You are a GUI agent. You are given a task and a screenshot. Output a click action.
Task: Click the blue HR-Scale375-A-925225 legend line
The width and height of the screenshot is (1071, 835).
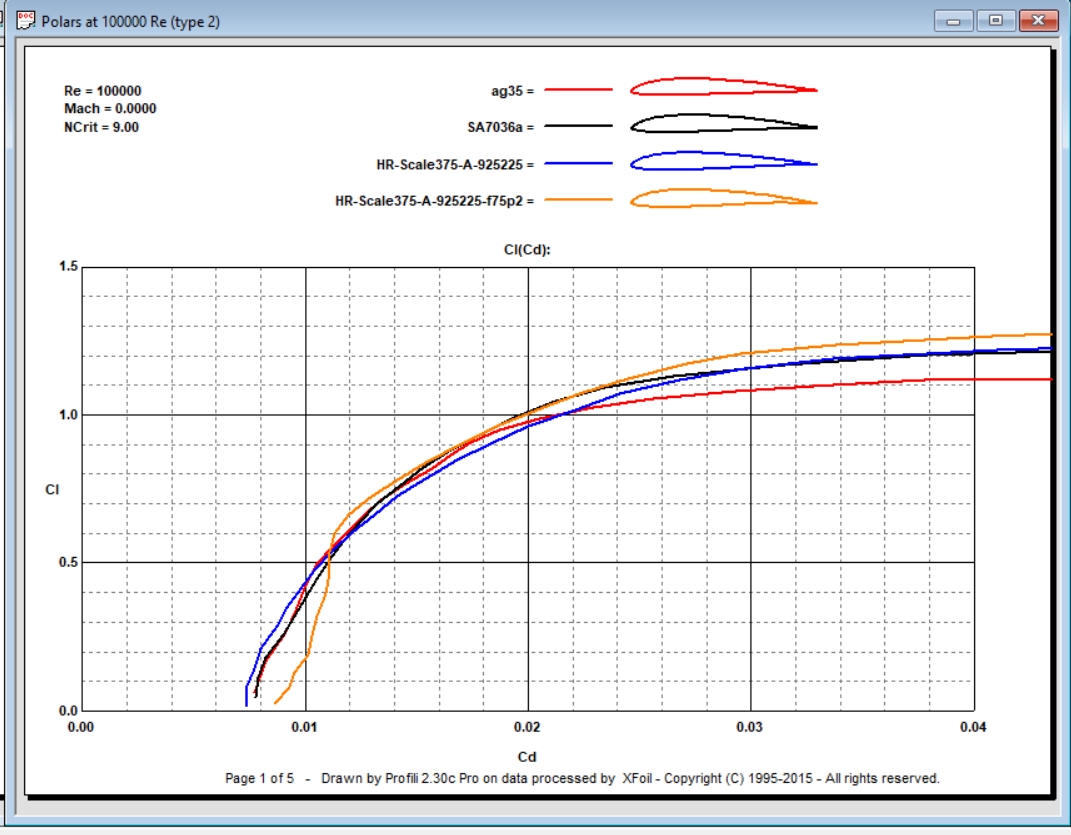pos(578,164)
